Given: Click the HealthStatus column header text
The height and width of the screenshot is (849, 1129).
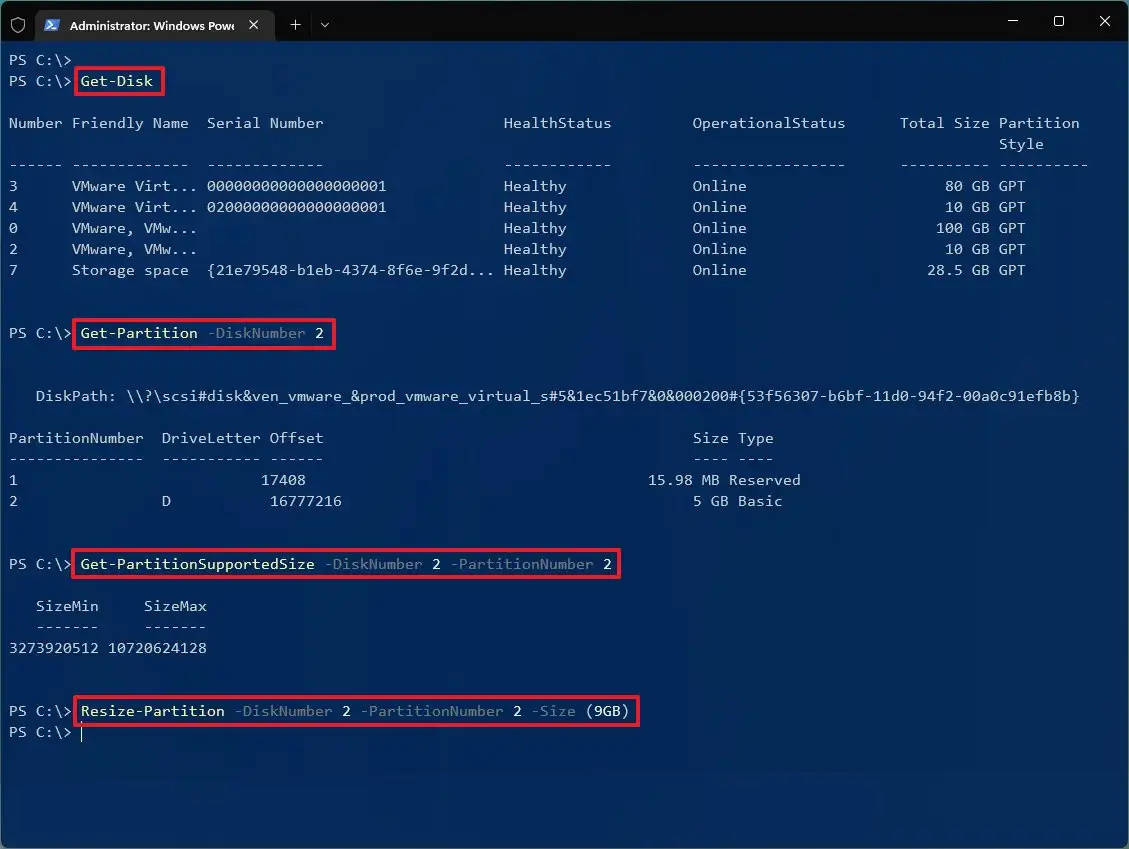Looking at the screenshot, I should (x=557, y=123).
